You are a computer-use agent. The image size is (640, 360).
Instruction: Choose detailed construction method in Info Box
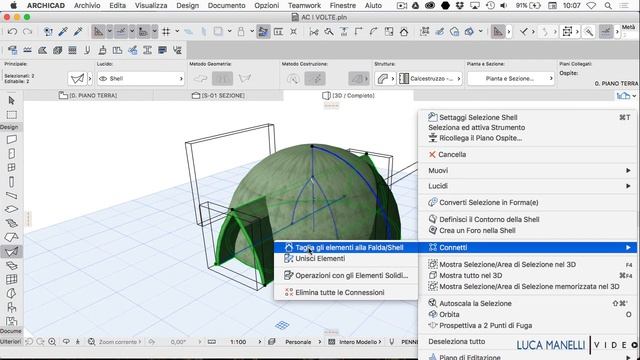[315, 78]
